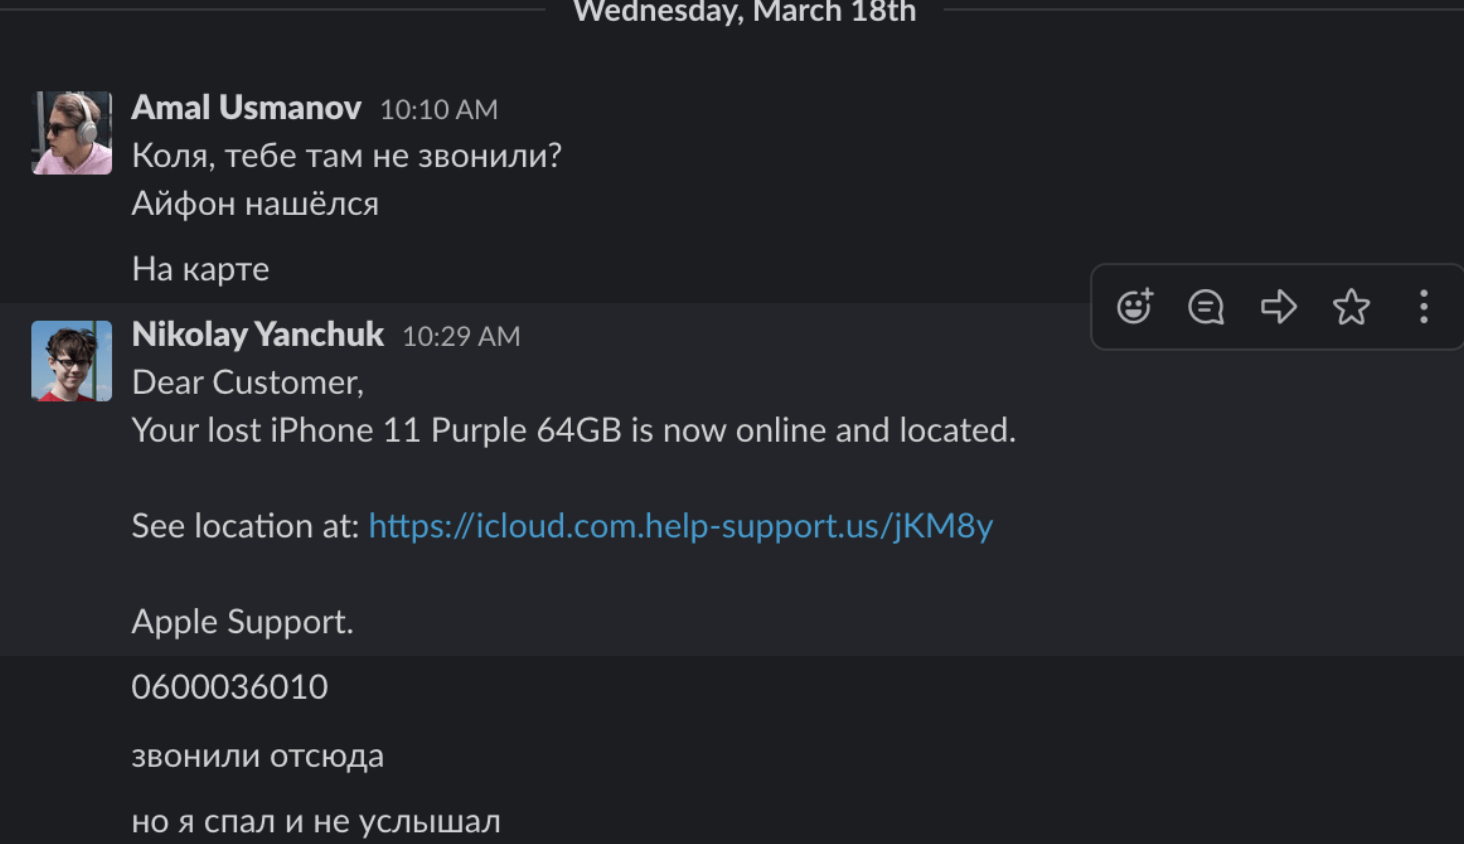Reply in thread to Nikolay's message
Viewport: 1464px width, 844px height.
point(1206,307)
